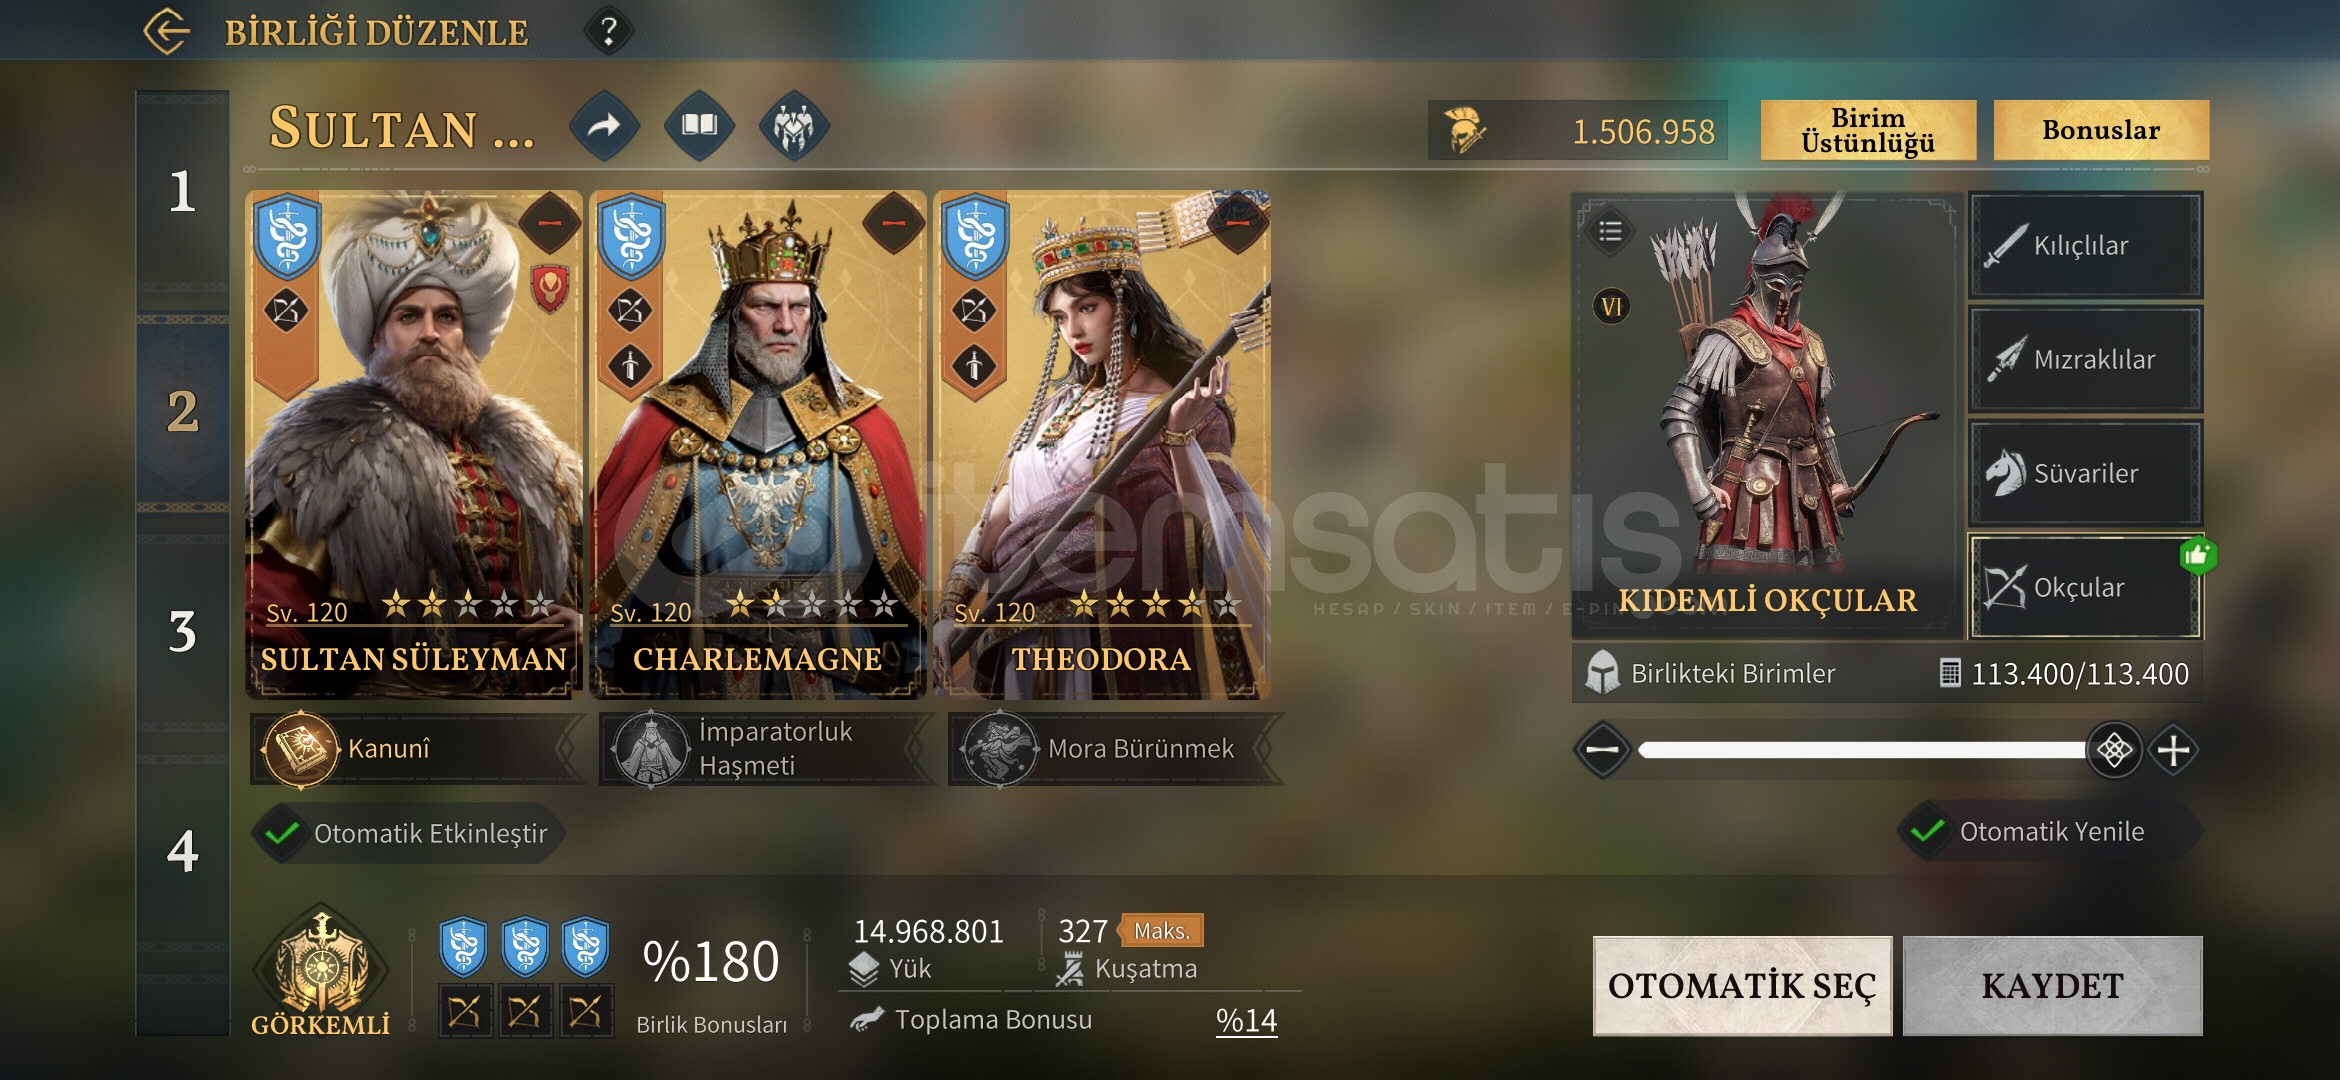Select unit slot 2 tab
Screen dimensions: 2340x1080
pyautogui.click(x=182, y=411)
